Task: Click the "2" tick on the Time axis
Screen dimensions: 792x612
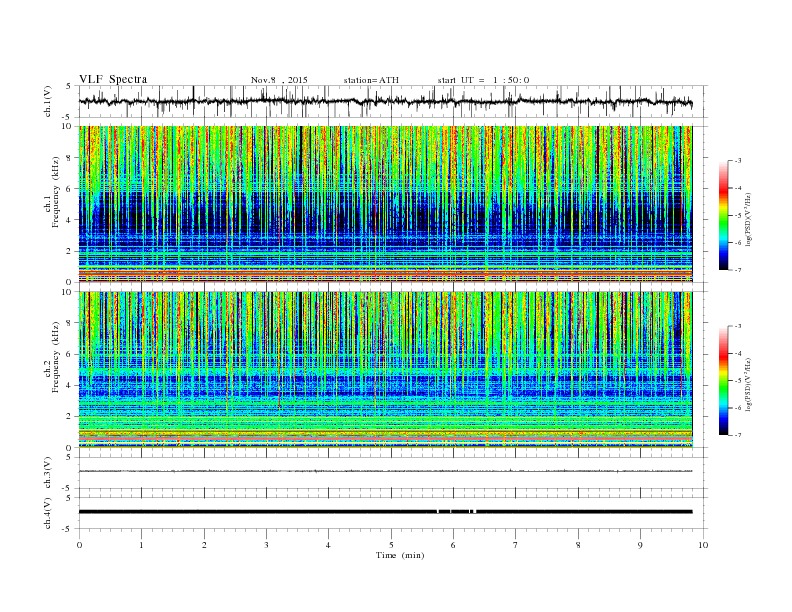Action: 204,545
